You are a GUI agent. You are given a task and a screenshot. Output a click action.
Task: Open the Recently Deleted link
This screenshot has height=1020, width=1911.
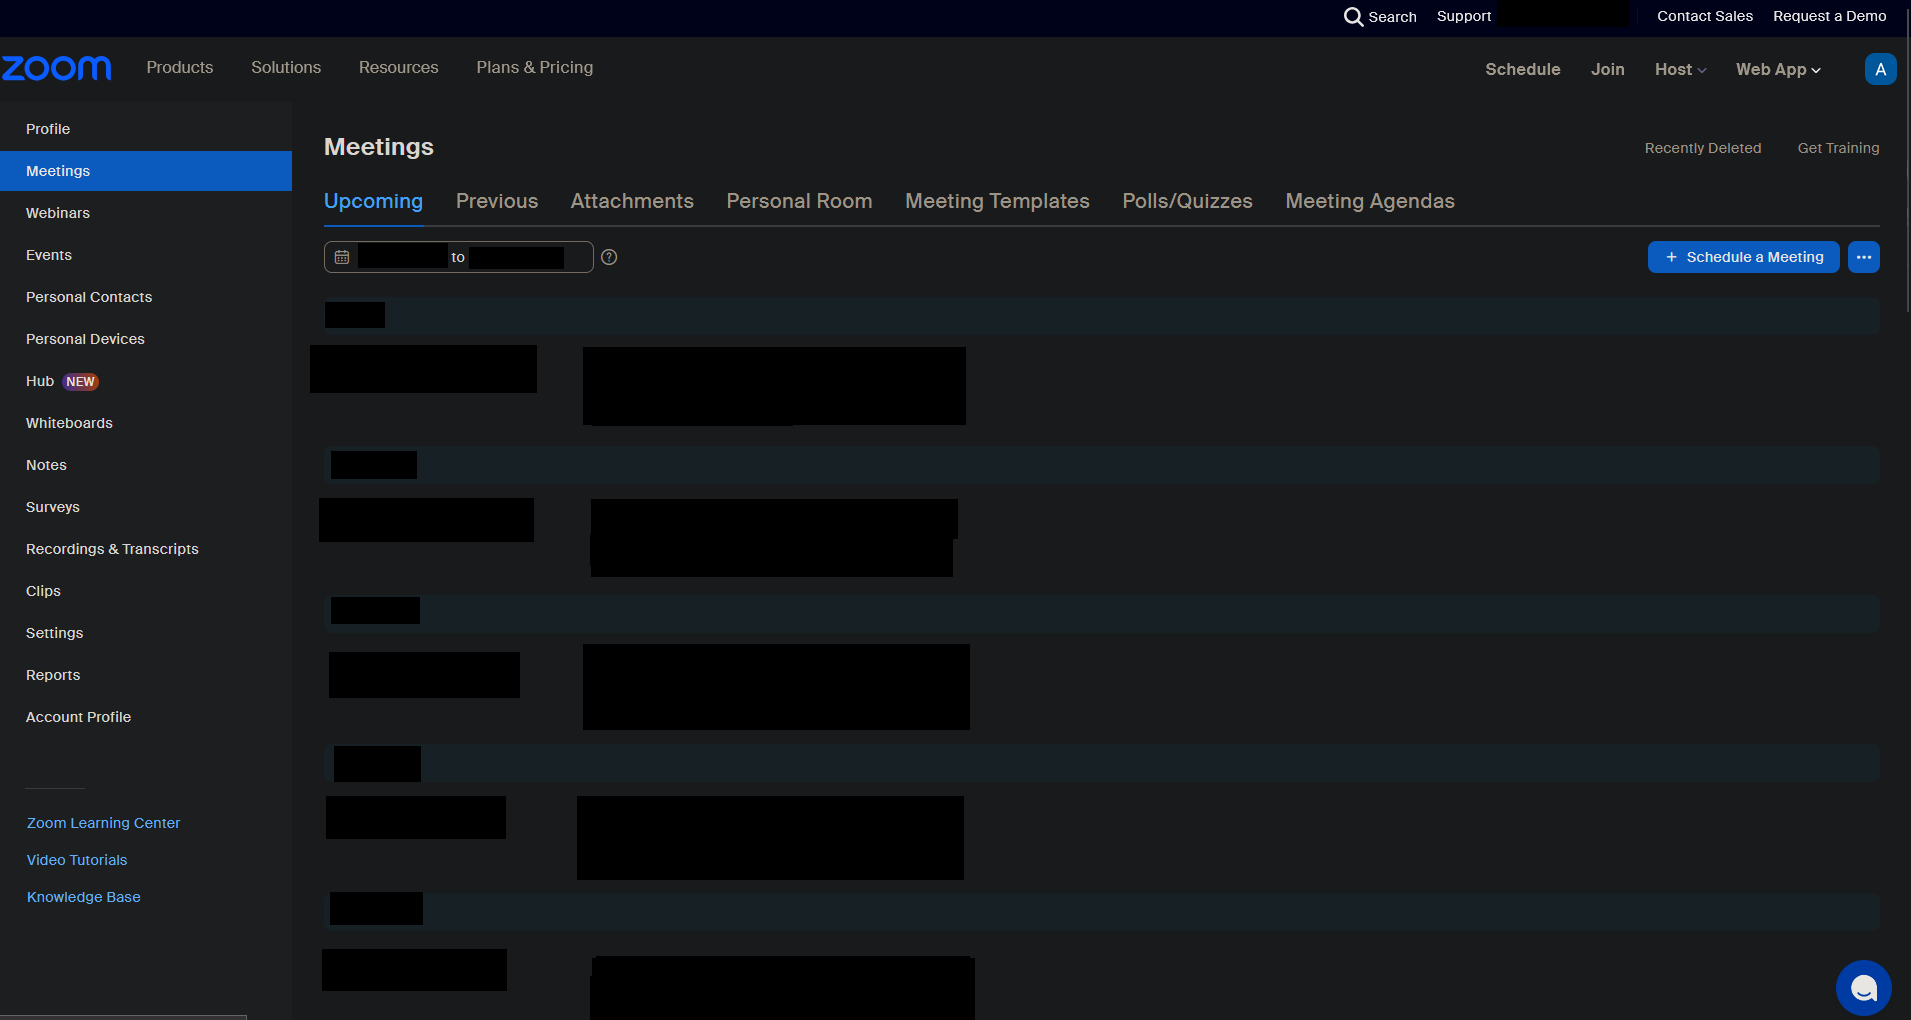point(1702,148)
